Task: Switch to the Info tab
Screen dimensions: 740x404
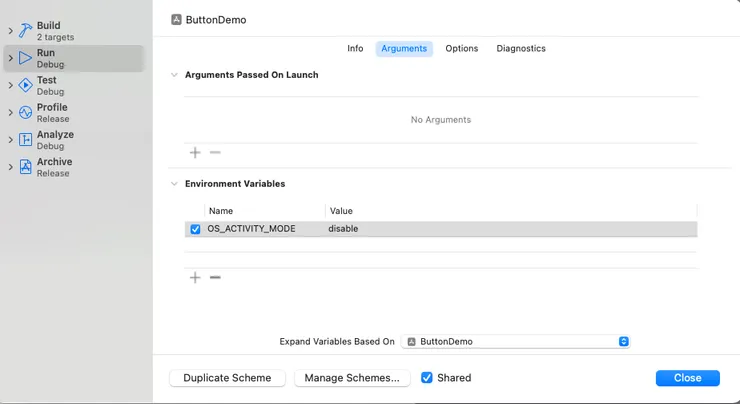Action: [355, 48]
